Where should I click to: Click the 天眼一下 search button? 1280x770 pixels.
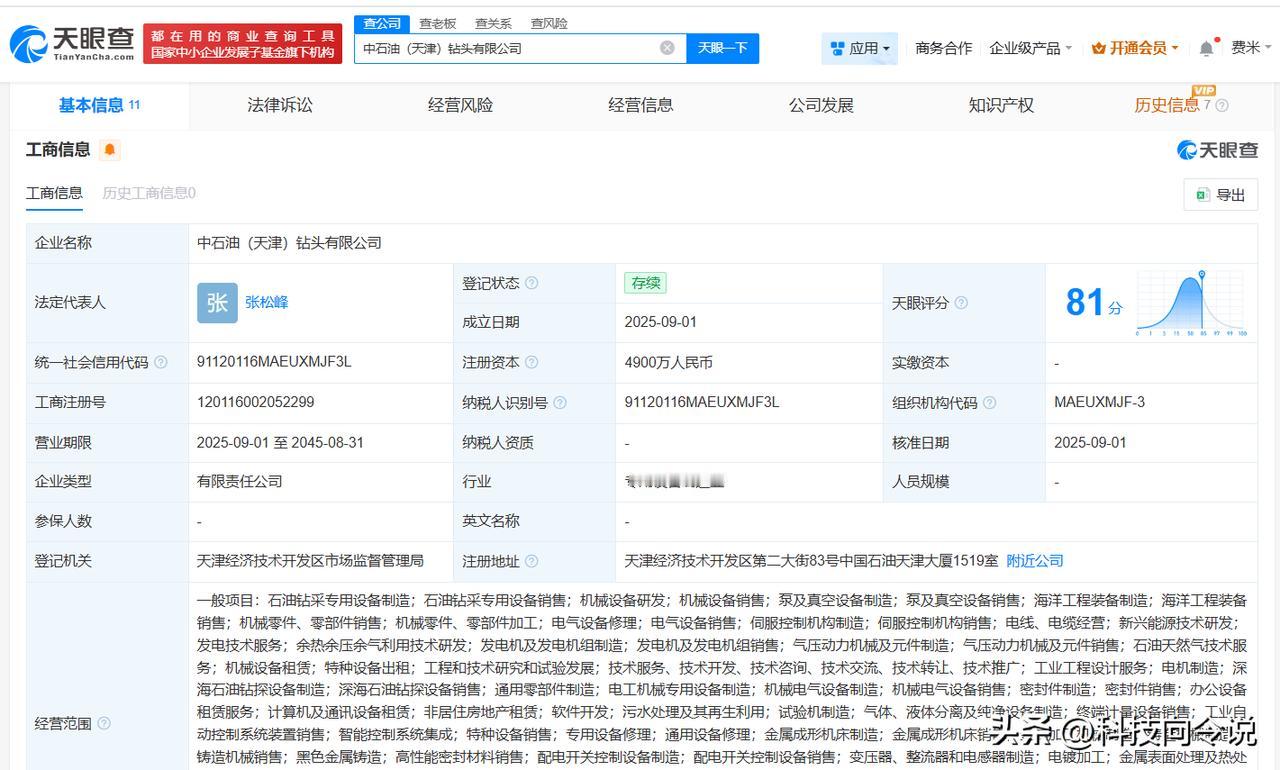coord(722,48)
